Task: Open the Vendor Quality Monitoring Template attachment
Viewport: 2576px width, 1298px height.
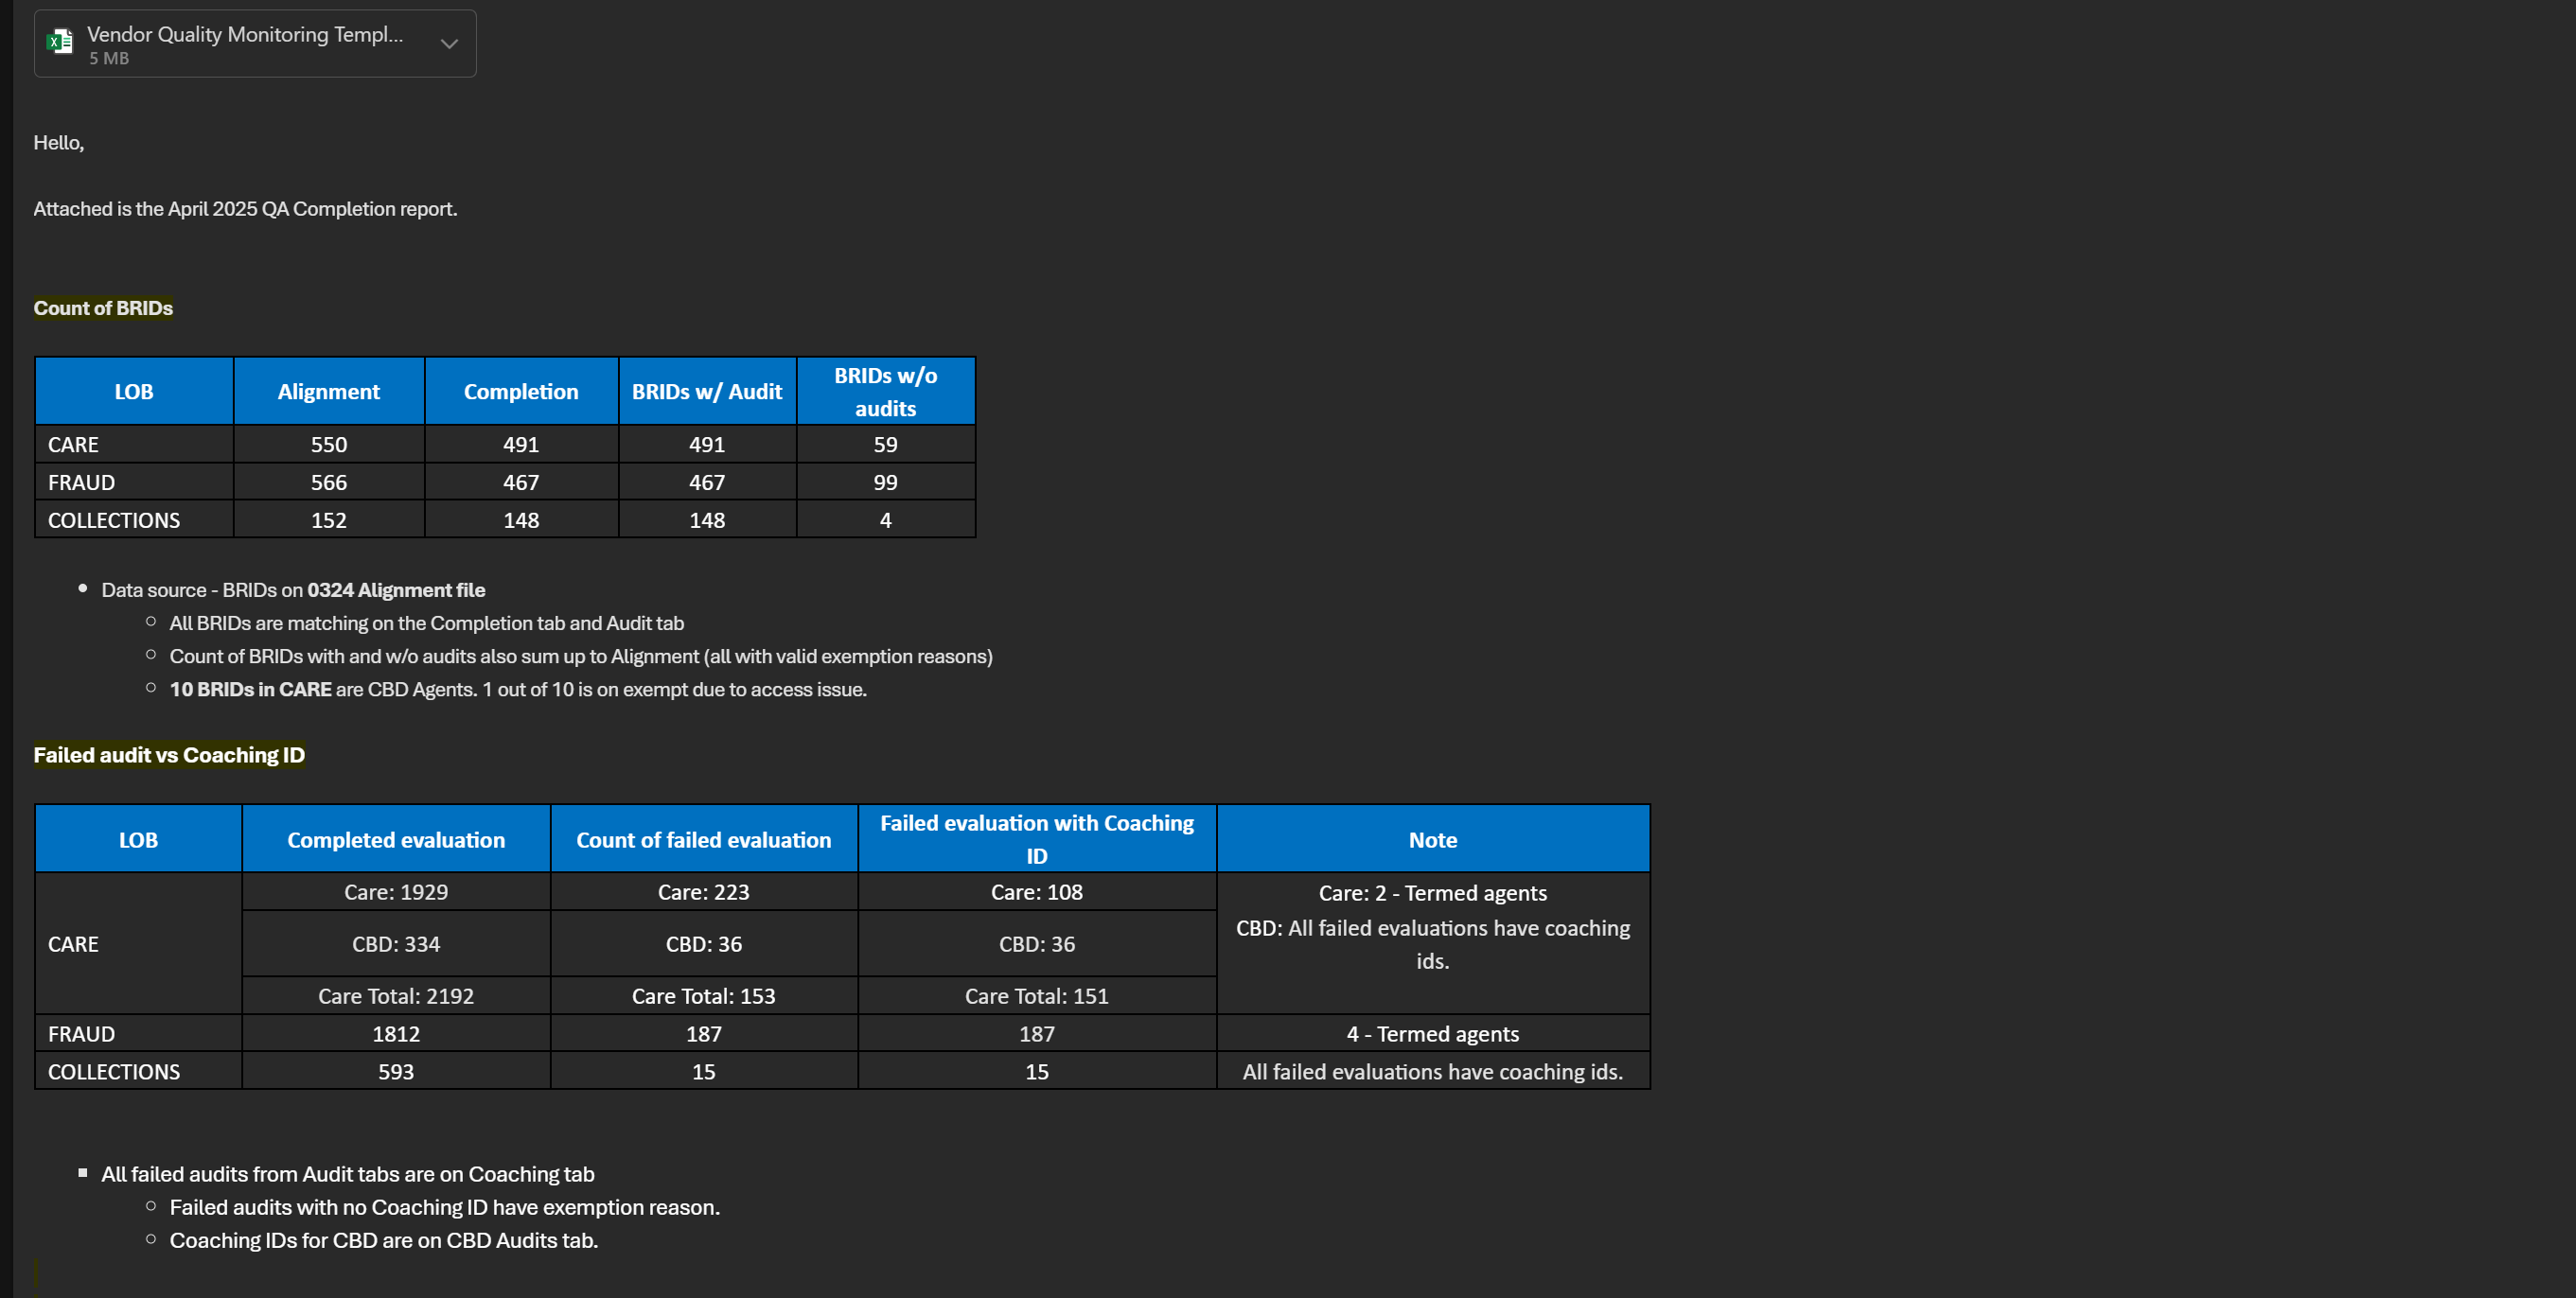Action: 245,35
